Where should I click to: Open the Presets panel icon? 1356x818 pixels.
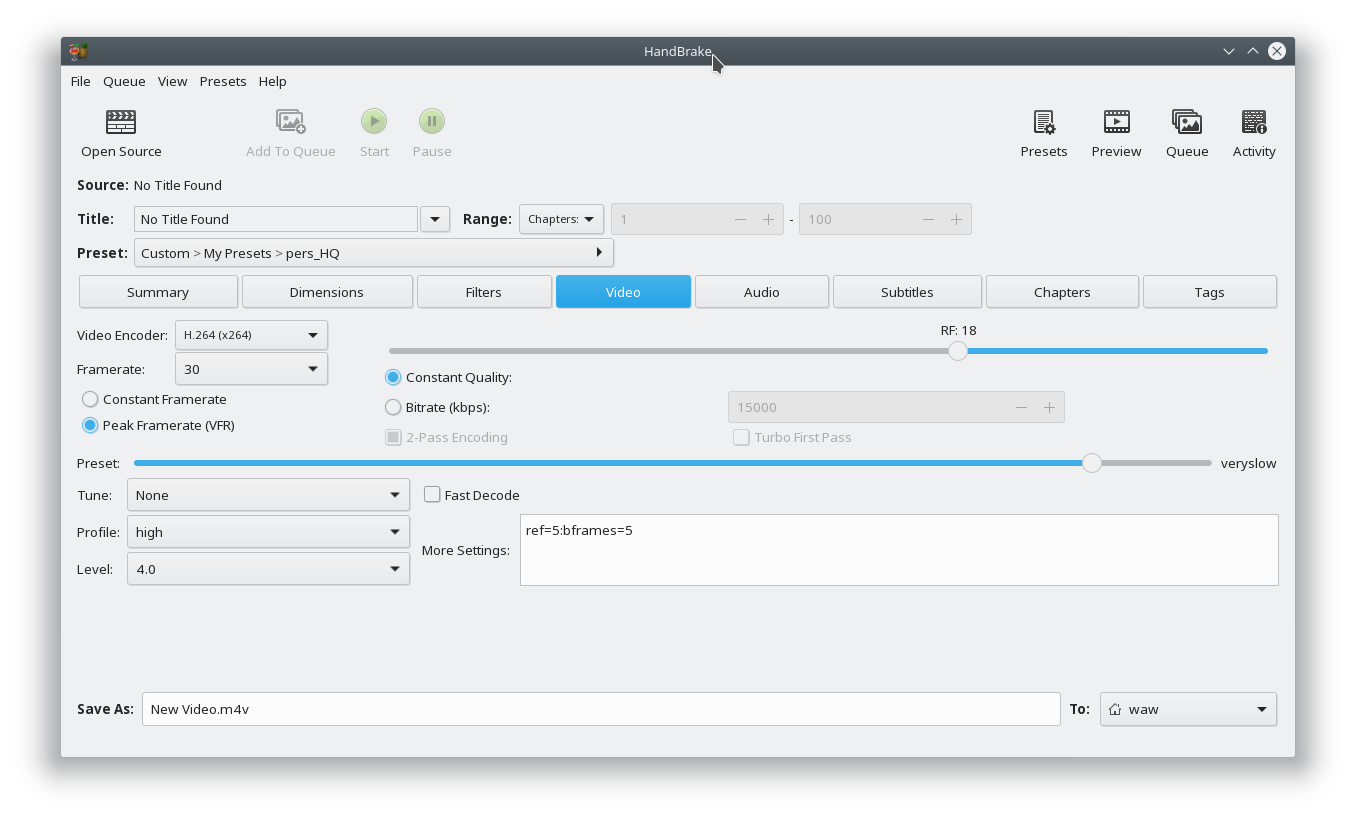point(1044,122)
